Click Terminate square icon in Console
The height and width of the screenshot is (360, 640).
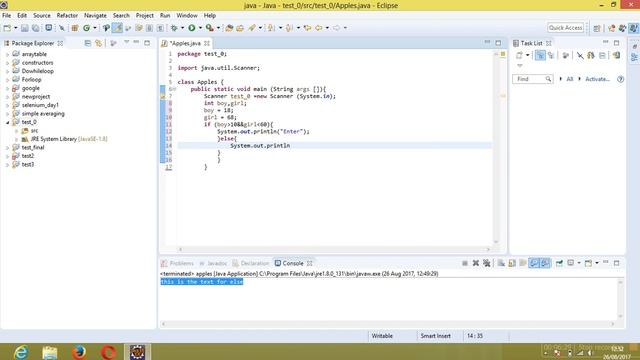click(464, 263)
